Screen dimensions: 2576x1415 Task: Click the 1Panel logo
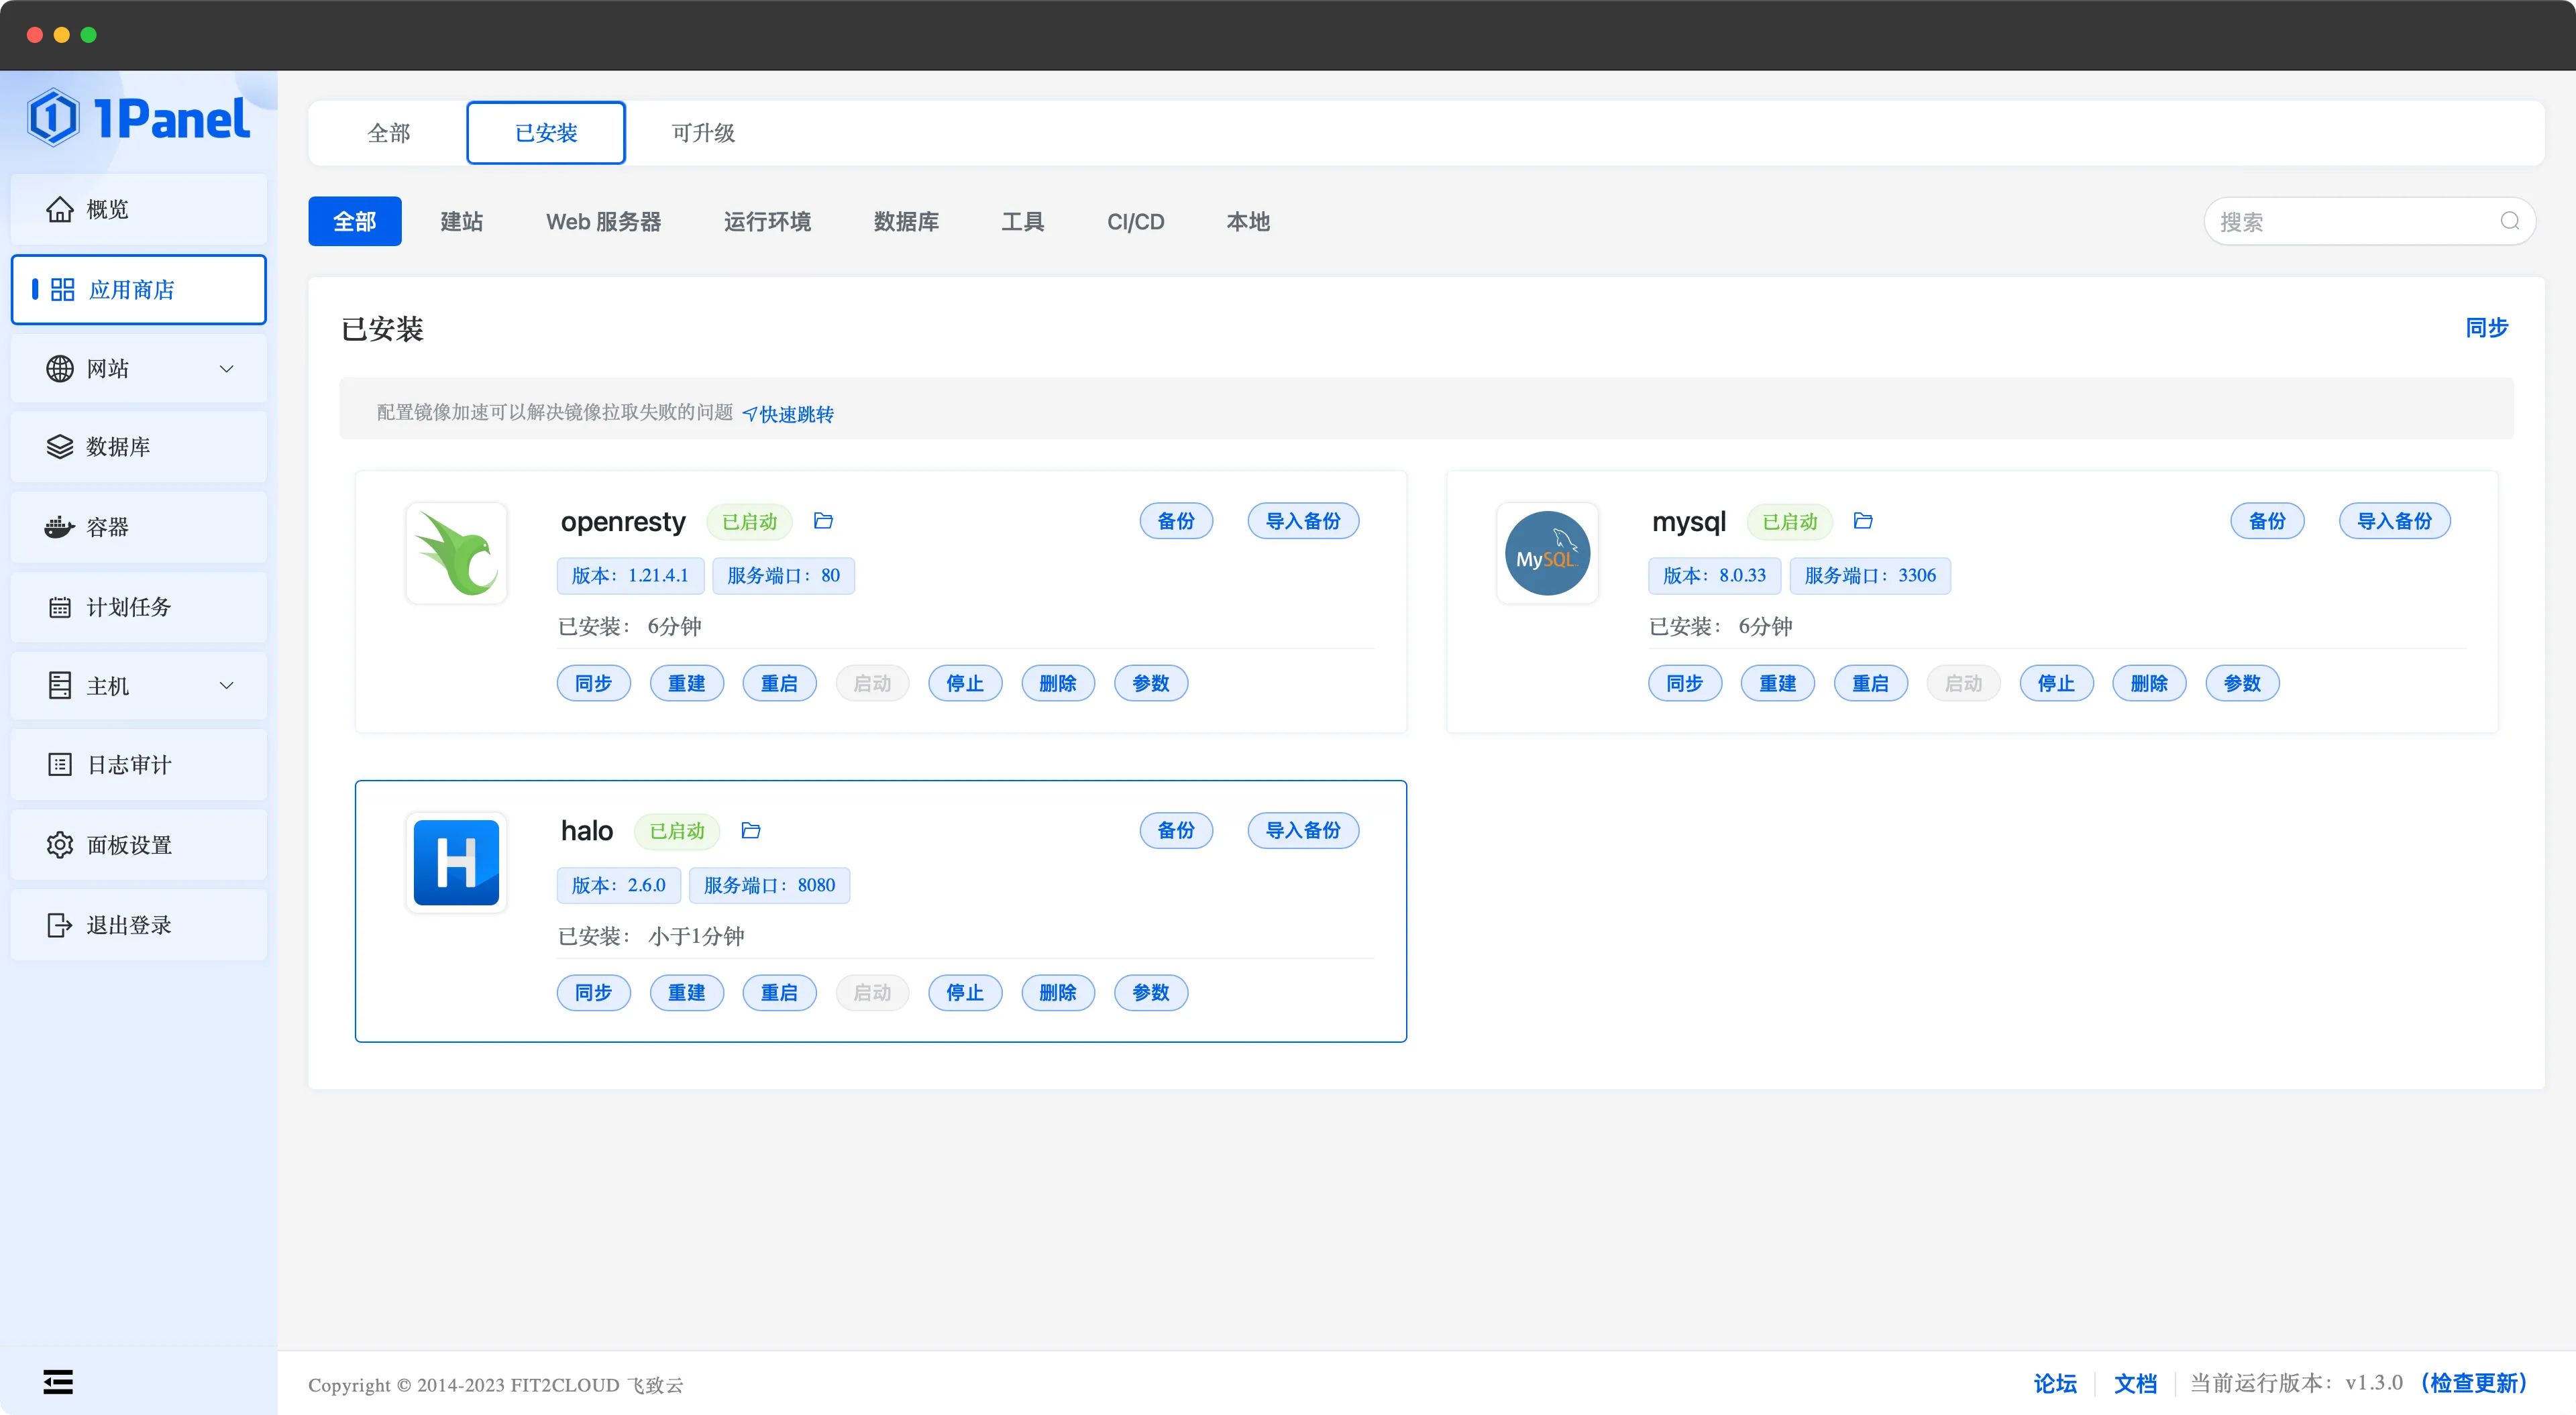[x=139, y=118]
